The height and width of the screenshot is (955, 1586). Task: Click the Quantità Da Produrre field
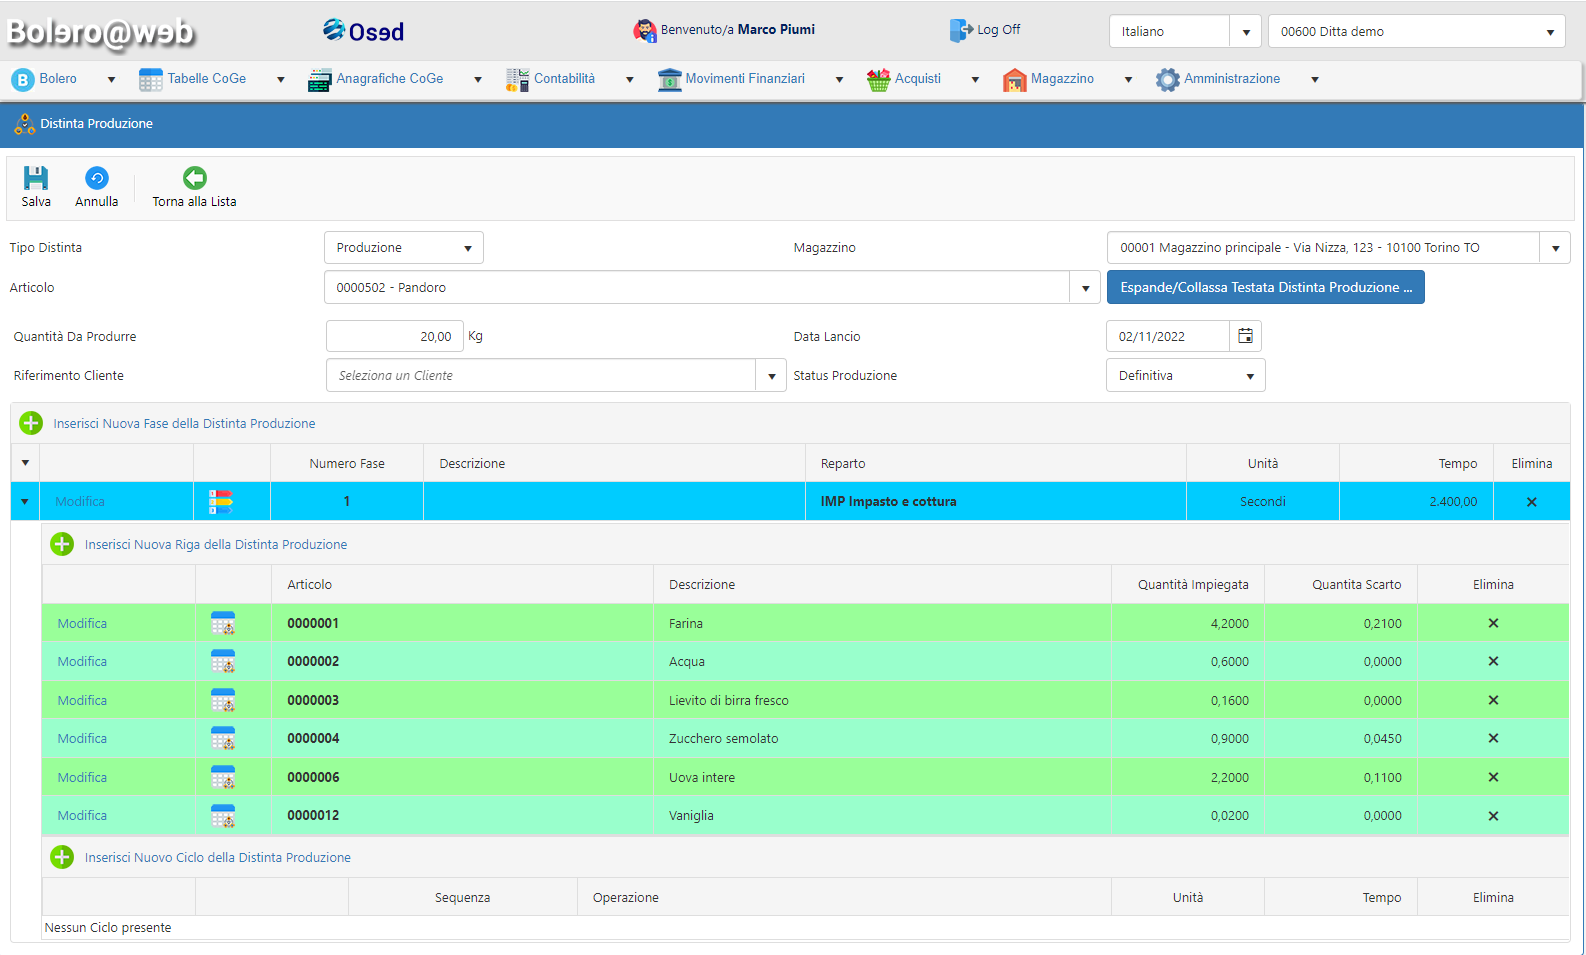(x=395, y=337)
